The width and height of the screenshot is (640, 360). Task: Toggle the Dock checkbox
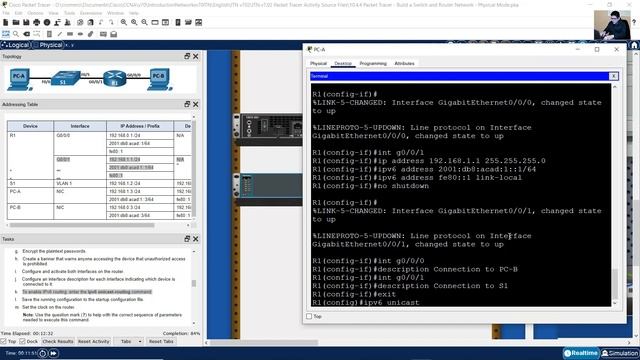pyautogui.click(x=22, y=341)
